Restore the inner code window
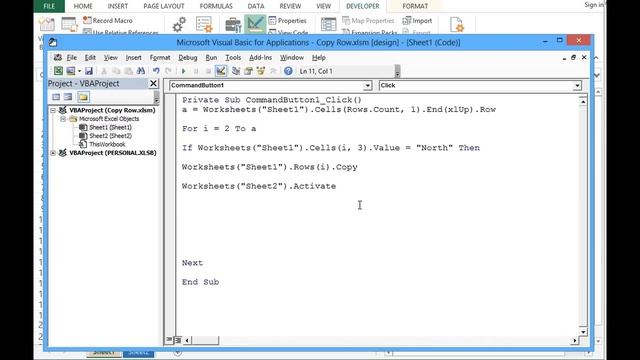Viewport: 640px width, 360px height. click(573, 58)
